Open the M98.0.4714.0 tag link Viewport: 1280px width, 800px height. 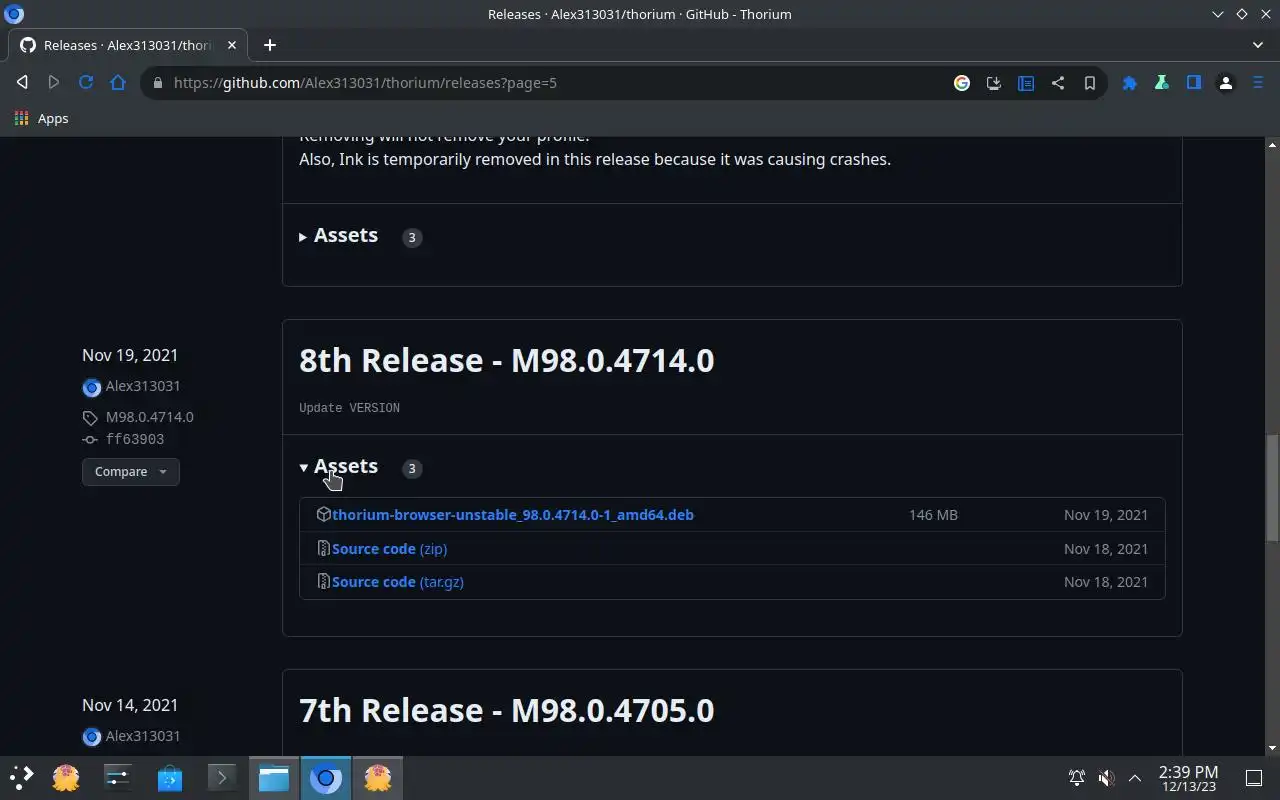tap(150, 417)
